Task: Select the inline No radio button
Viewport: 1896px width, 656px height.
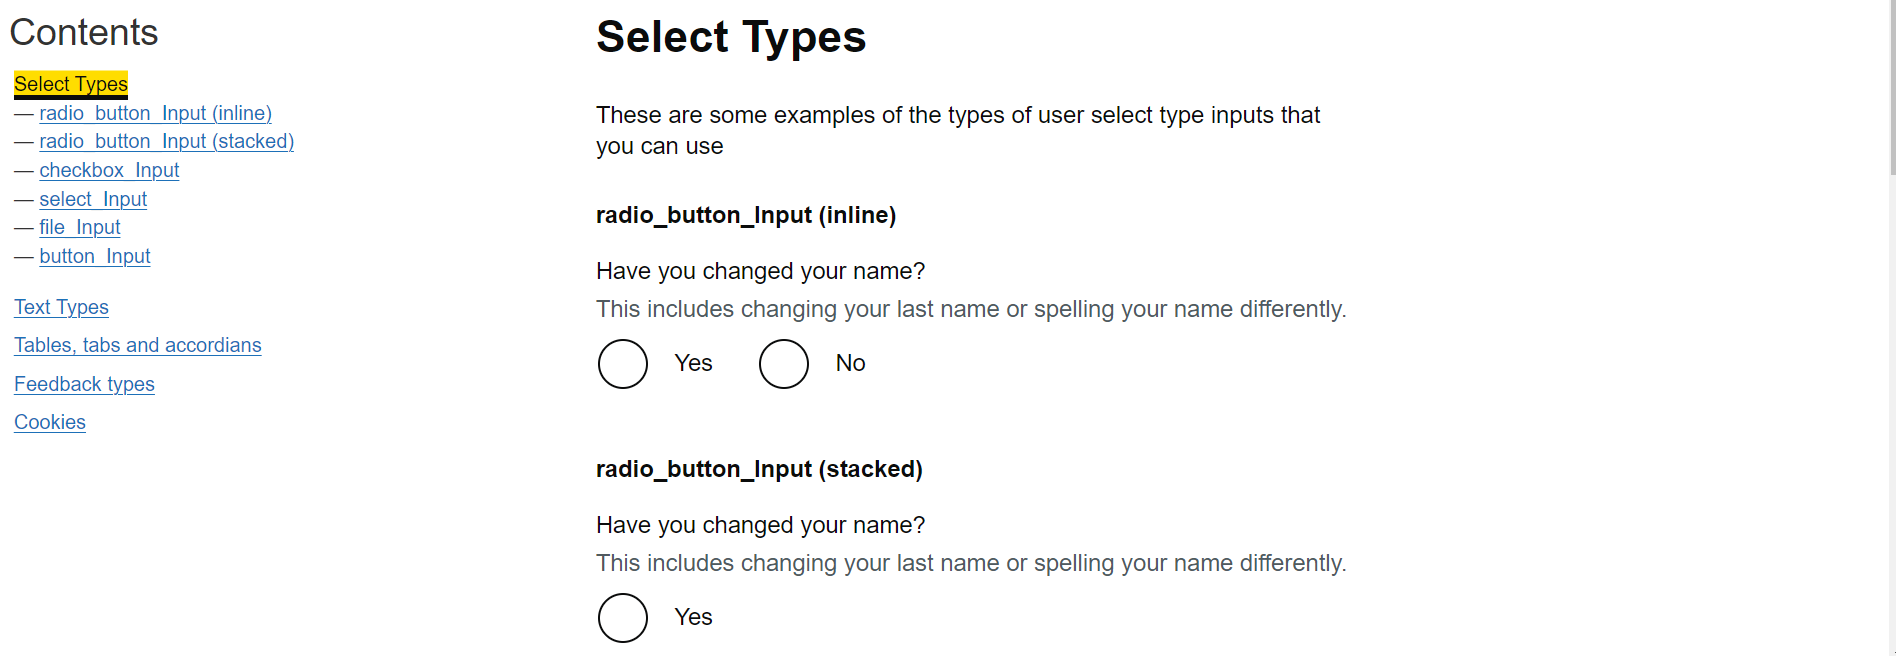Action: pos(784,364)
